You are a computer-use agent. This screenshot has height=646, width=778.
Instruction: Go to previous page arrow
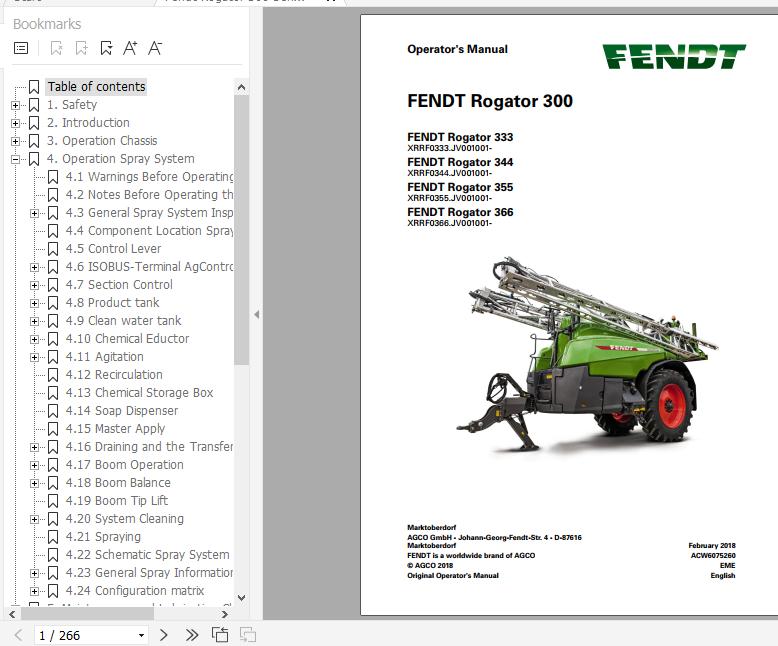click(x=18, y=635)
